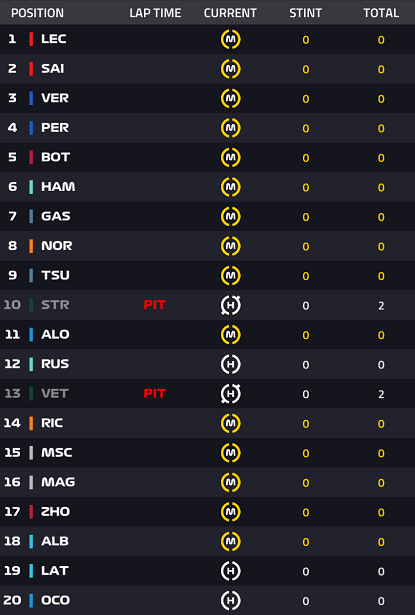Image resolution: width=415 pixels, height=615 pixels.
Task: Click STR's hard tyre icon
Action: tap(231, 305)
